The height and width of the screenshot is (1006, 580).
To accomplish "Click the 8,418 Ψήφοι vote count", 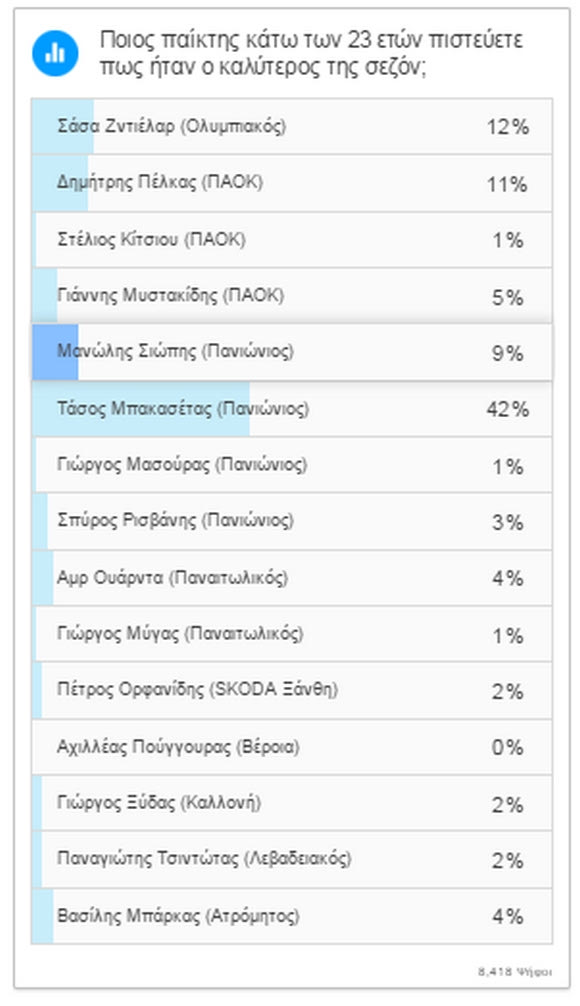I will pyautogui.click(x=515, y=971).
